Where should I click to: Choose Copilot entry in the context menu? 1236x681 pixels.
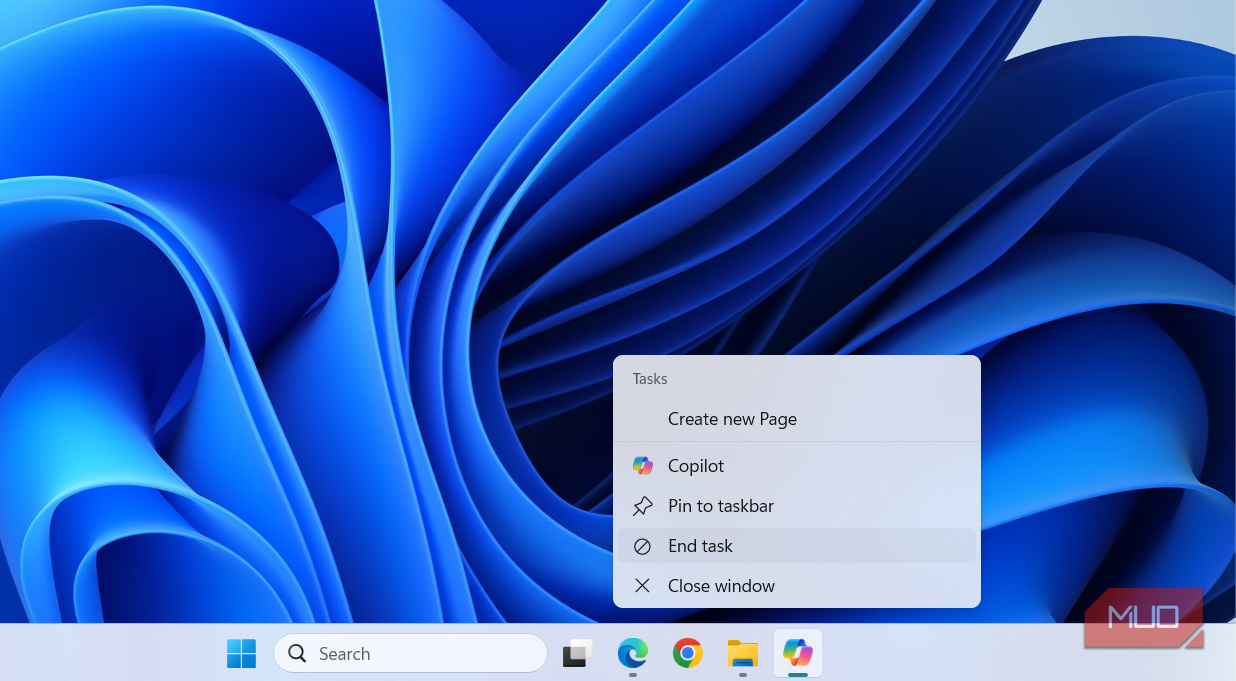click(796, 466)
